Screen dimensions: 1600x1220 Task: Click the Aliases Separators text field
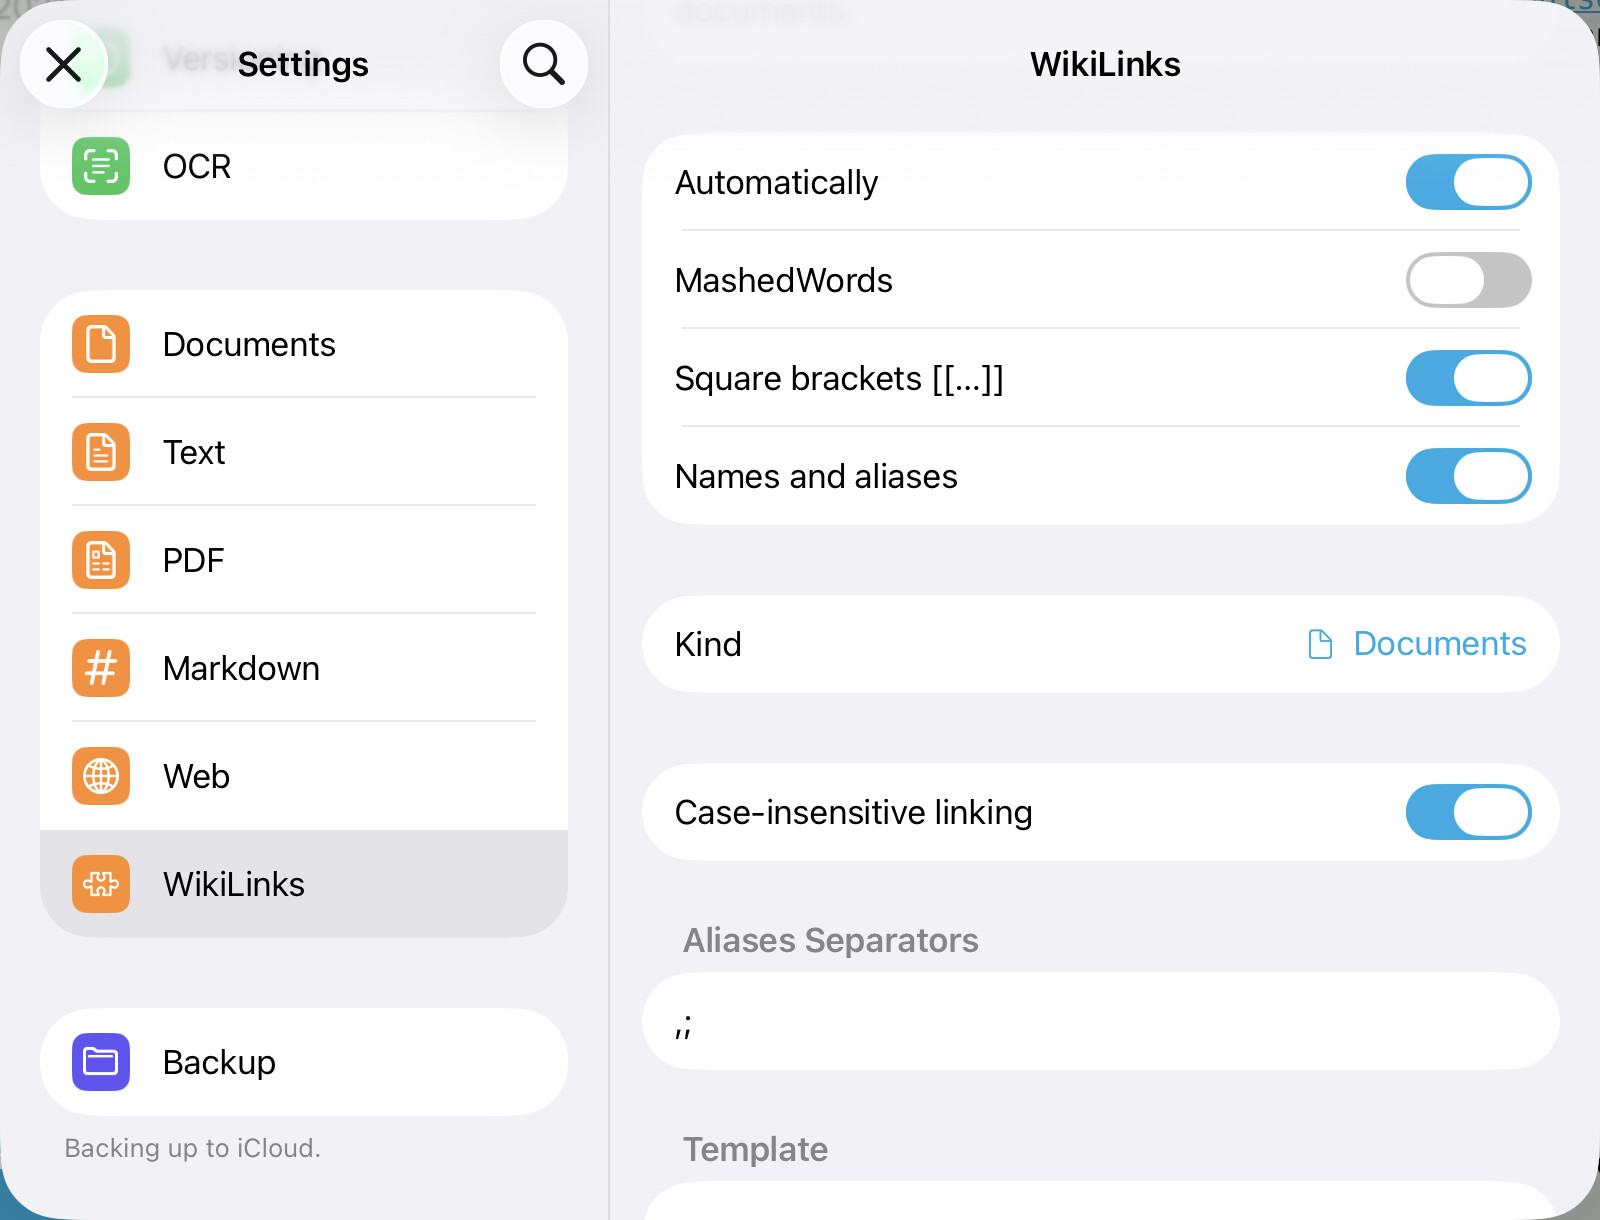1100,1022
